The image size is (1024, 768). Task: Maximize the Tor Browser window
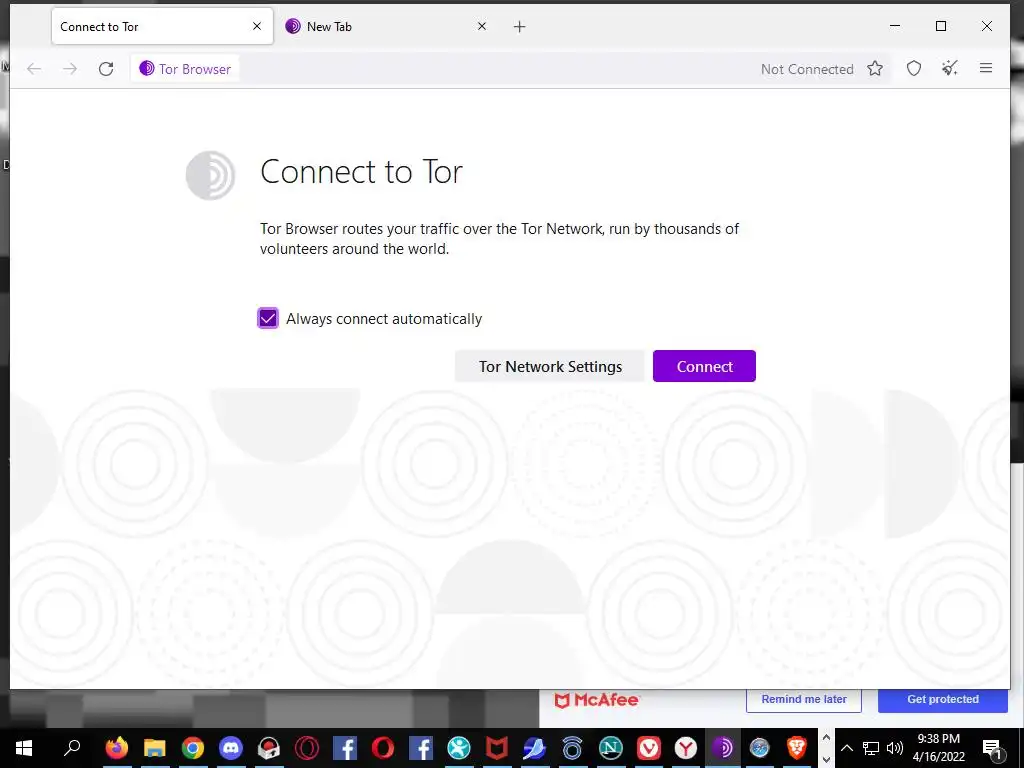[941, 26]
